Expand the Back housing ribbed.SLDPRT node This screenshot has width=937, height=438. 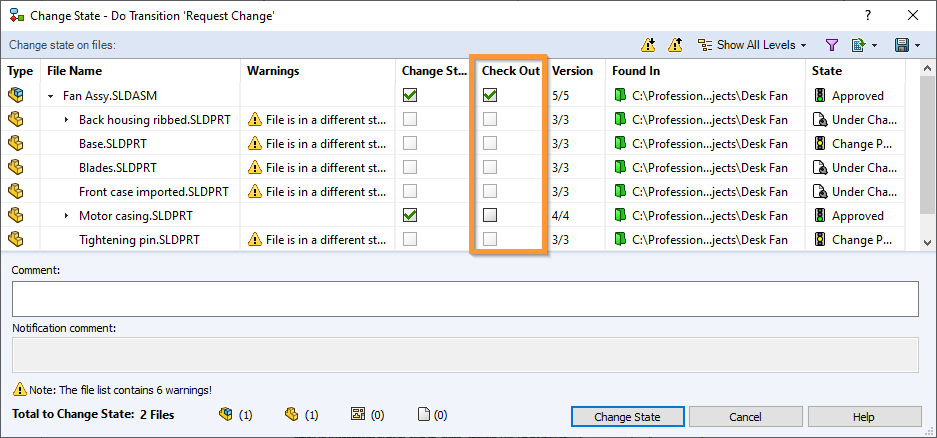coord(66,120)
